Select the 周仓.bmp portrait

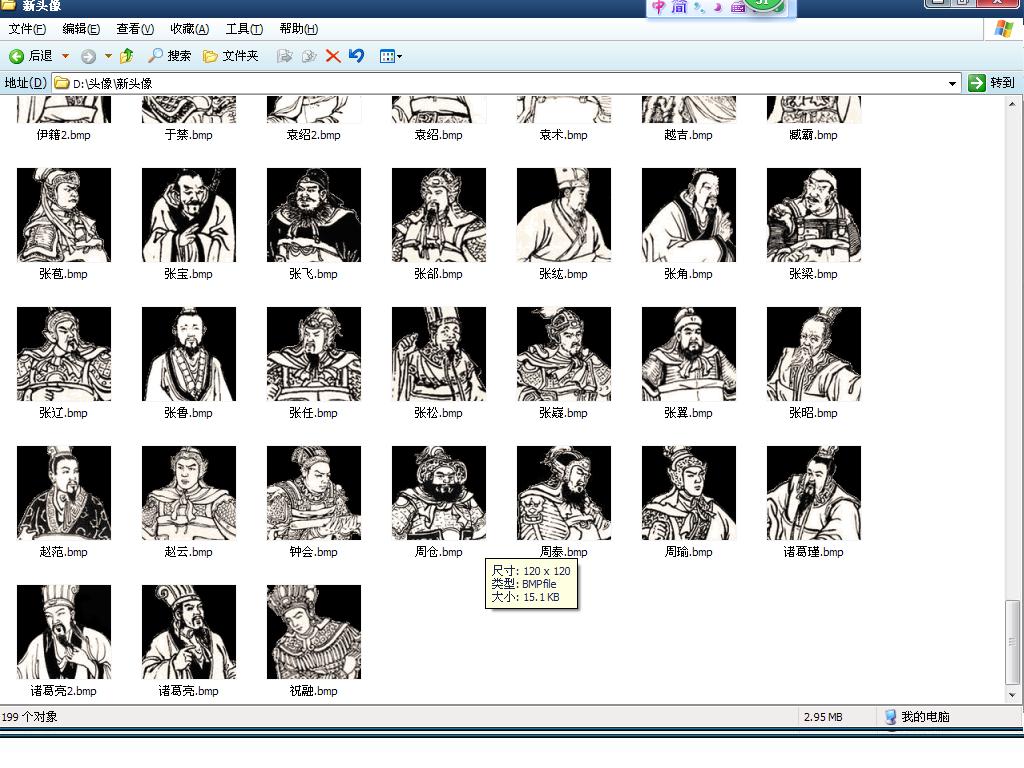pos(439,493)
